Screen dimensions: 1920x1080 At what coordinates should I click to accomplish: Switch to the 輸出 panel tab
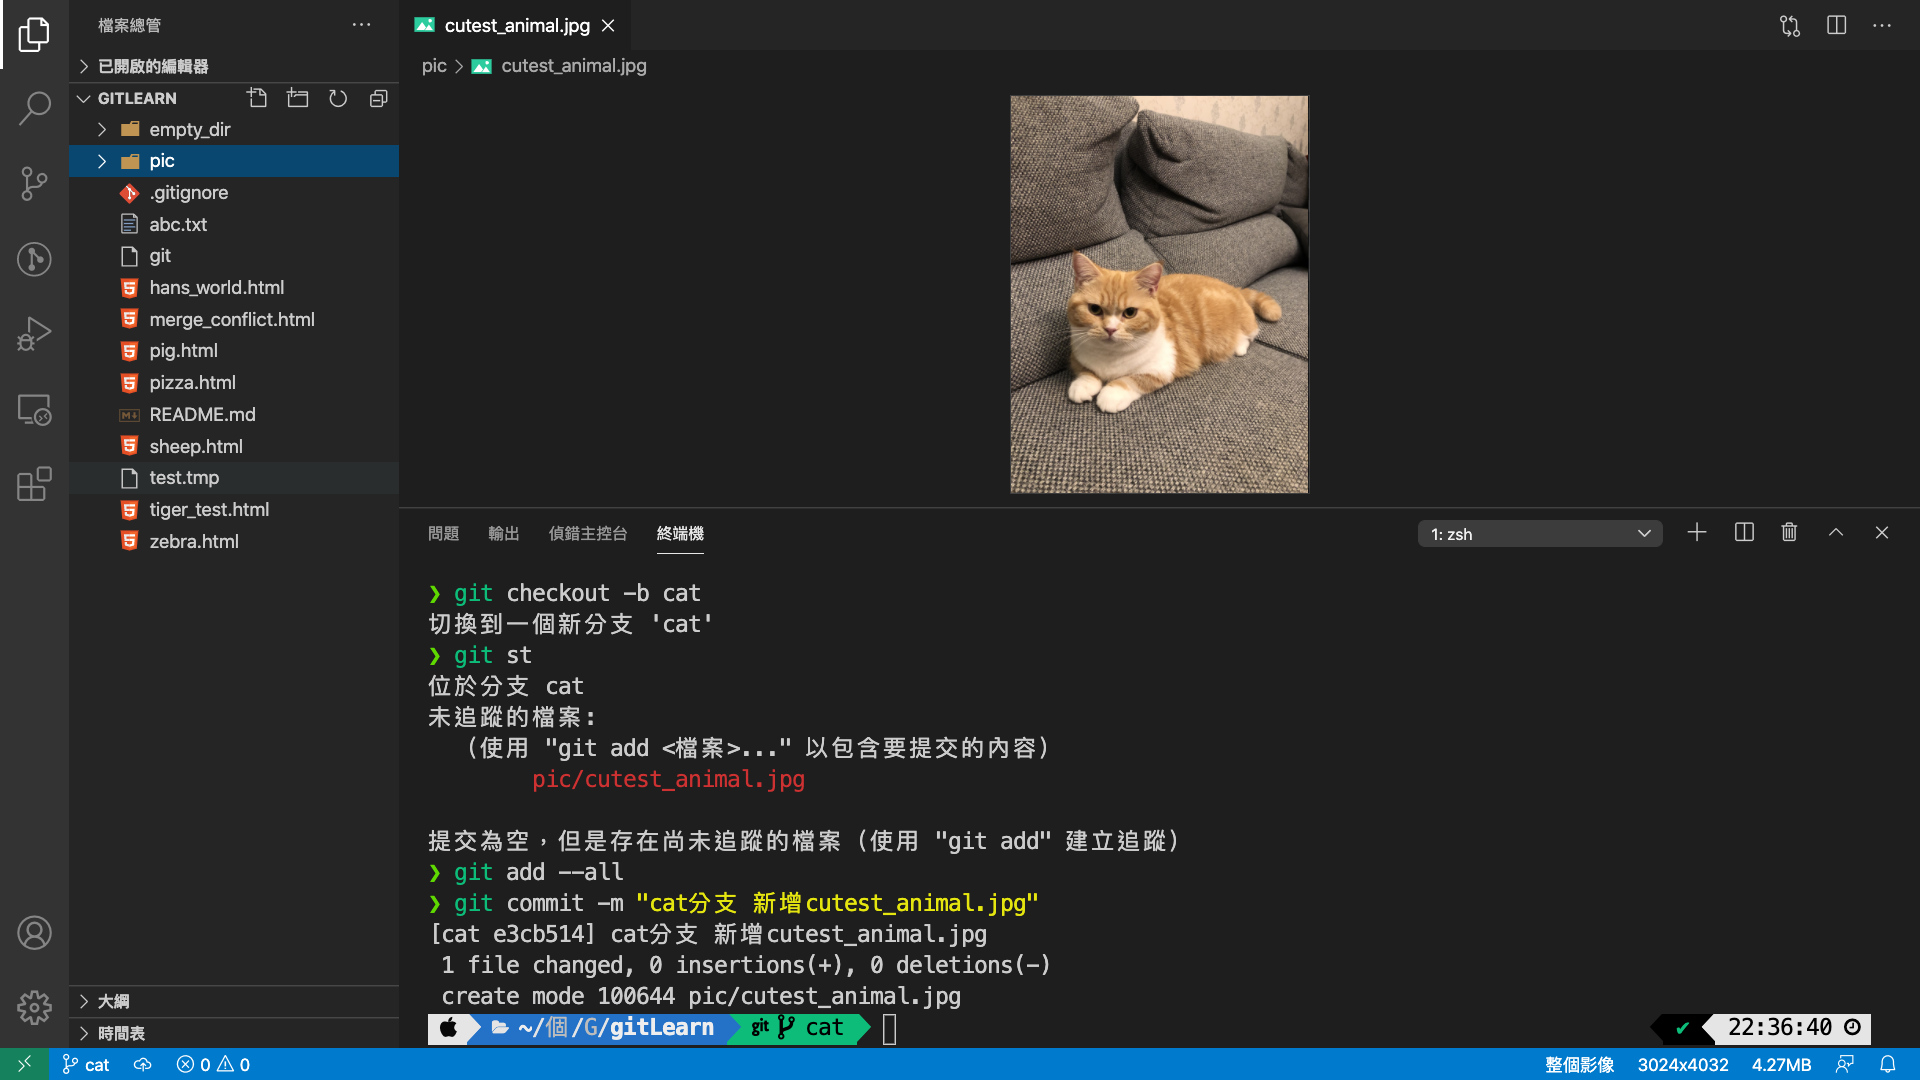click(x=503, y=533)
